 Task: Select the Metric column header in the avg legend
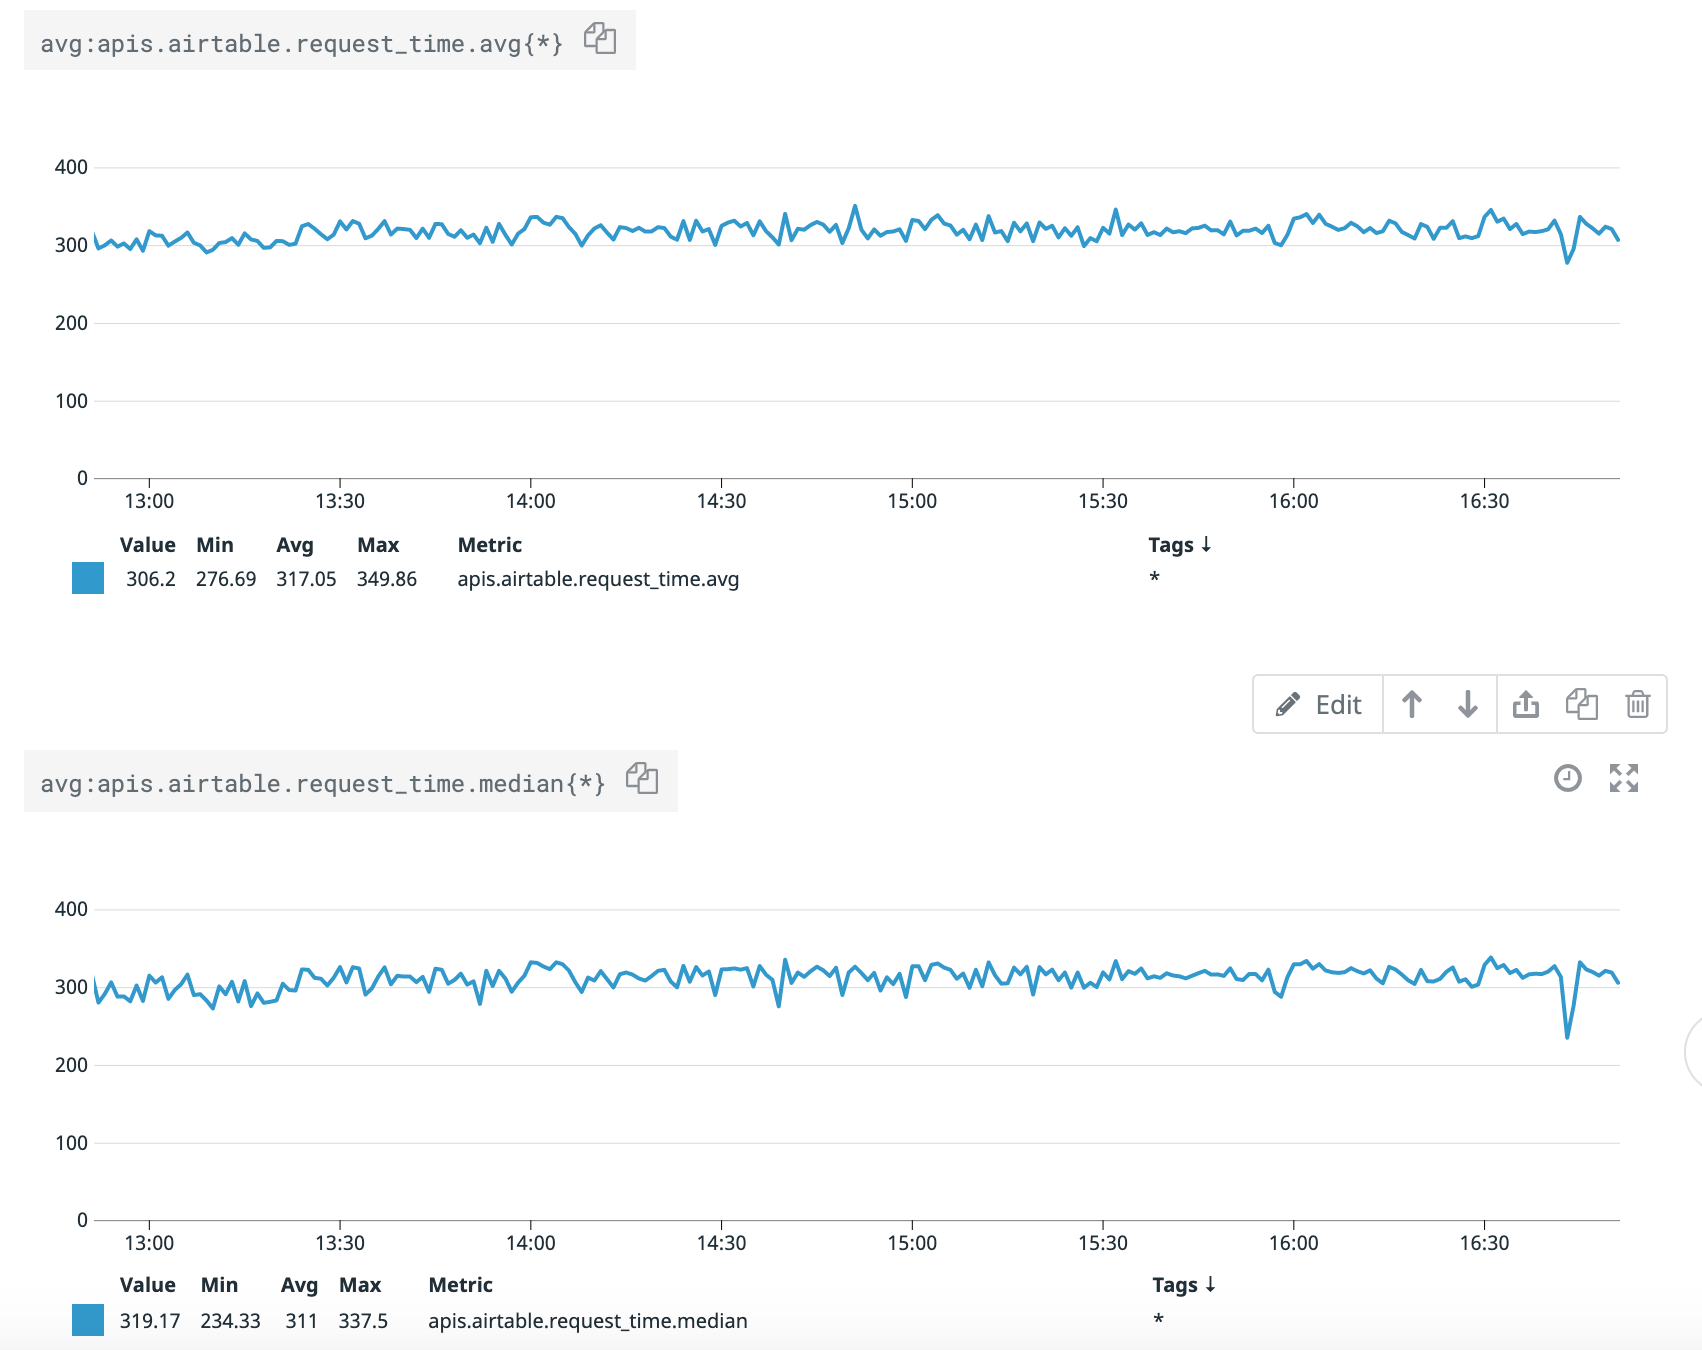click(489, 545)
